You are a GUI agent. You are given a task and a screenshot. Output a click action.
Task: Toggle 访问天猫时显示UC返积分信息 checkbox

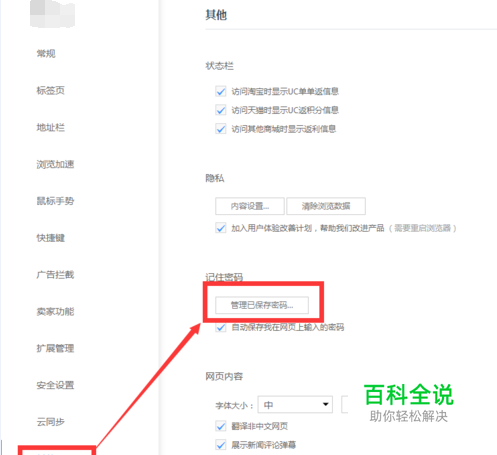point(221,110)
